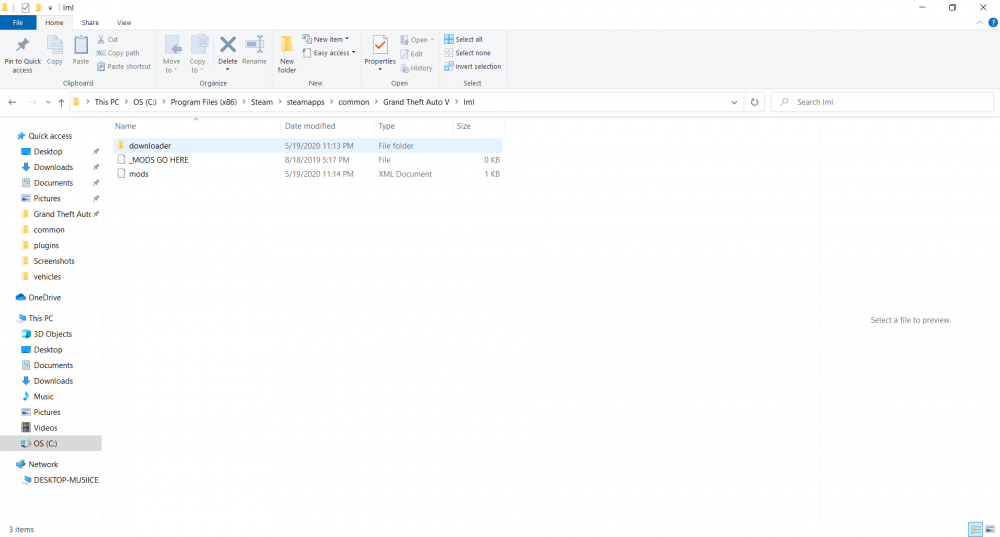Open the plugins folder in sidebar

[46, 246]
